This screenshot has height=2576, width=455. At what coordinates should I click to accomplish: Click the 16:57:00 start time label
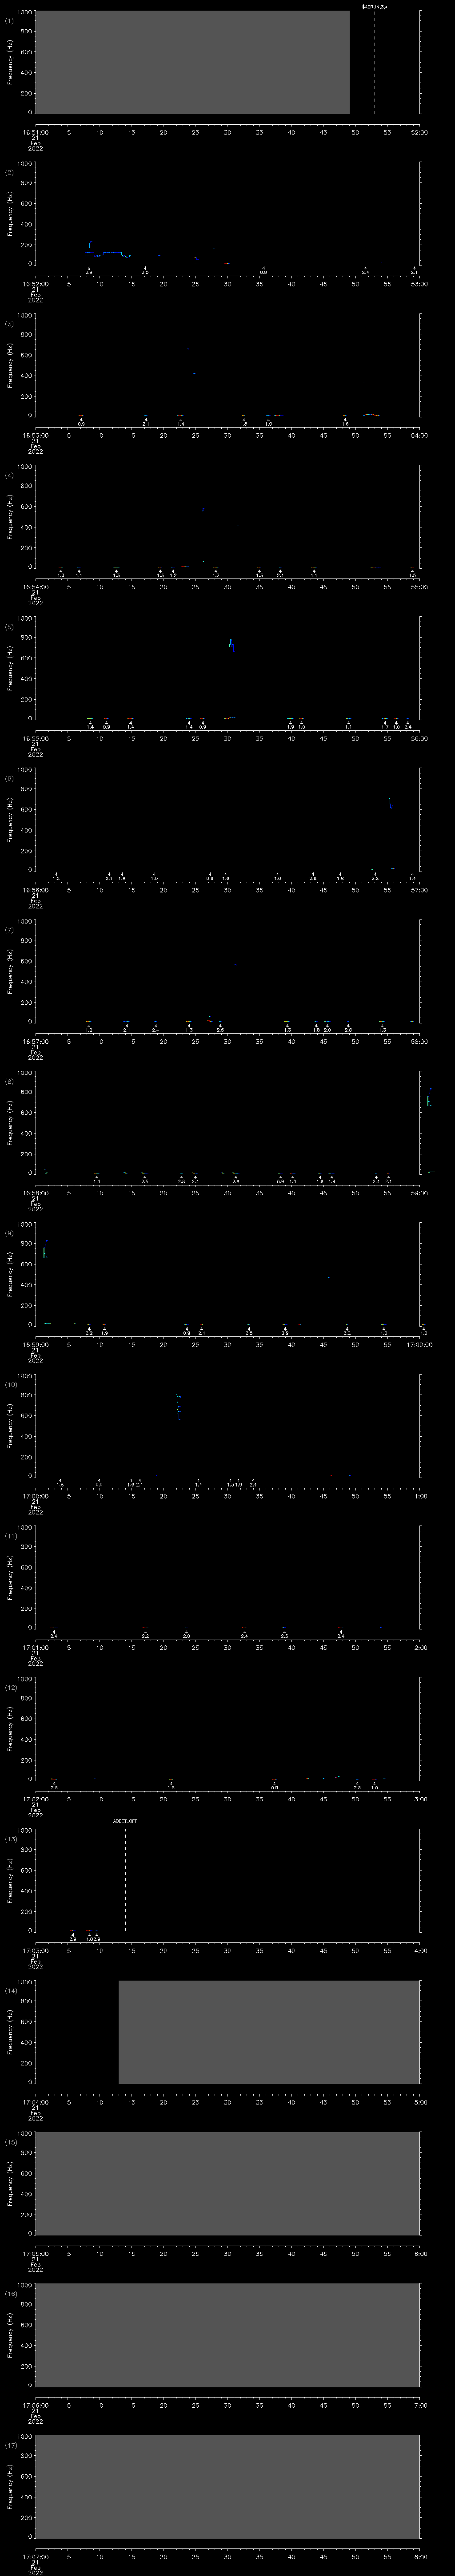pos(35,1041)
